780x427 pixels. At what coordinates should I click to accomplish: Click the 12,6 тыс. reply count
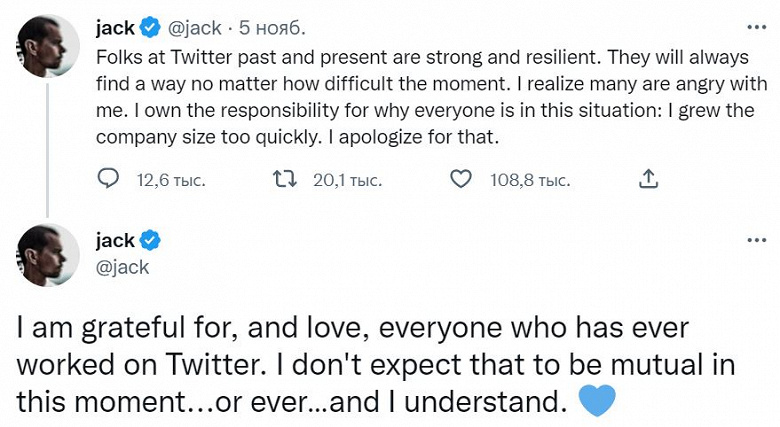tap(170, 180)
